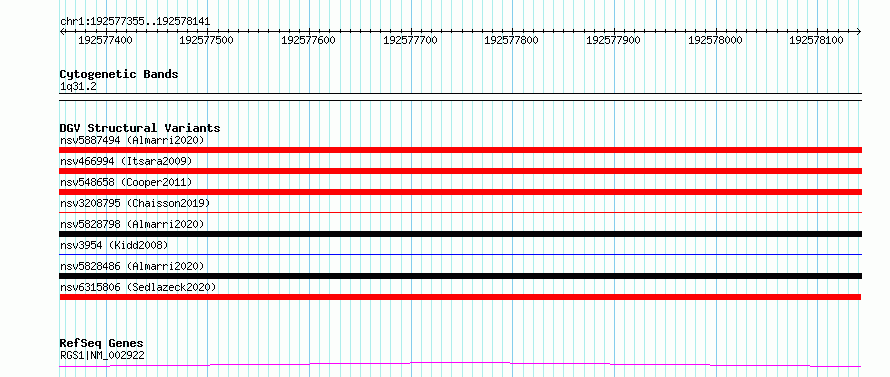
Task: Click the nsv6315806 (Sedlazeck2020) variant label
Action: pos(138,287)
